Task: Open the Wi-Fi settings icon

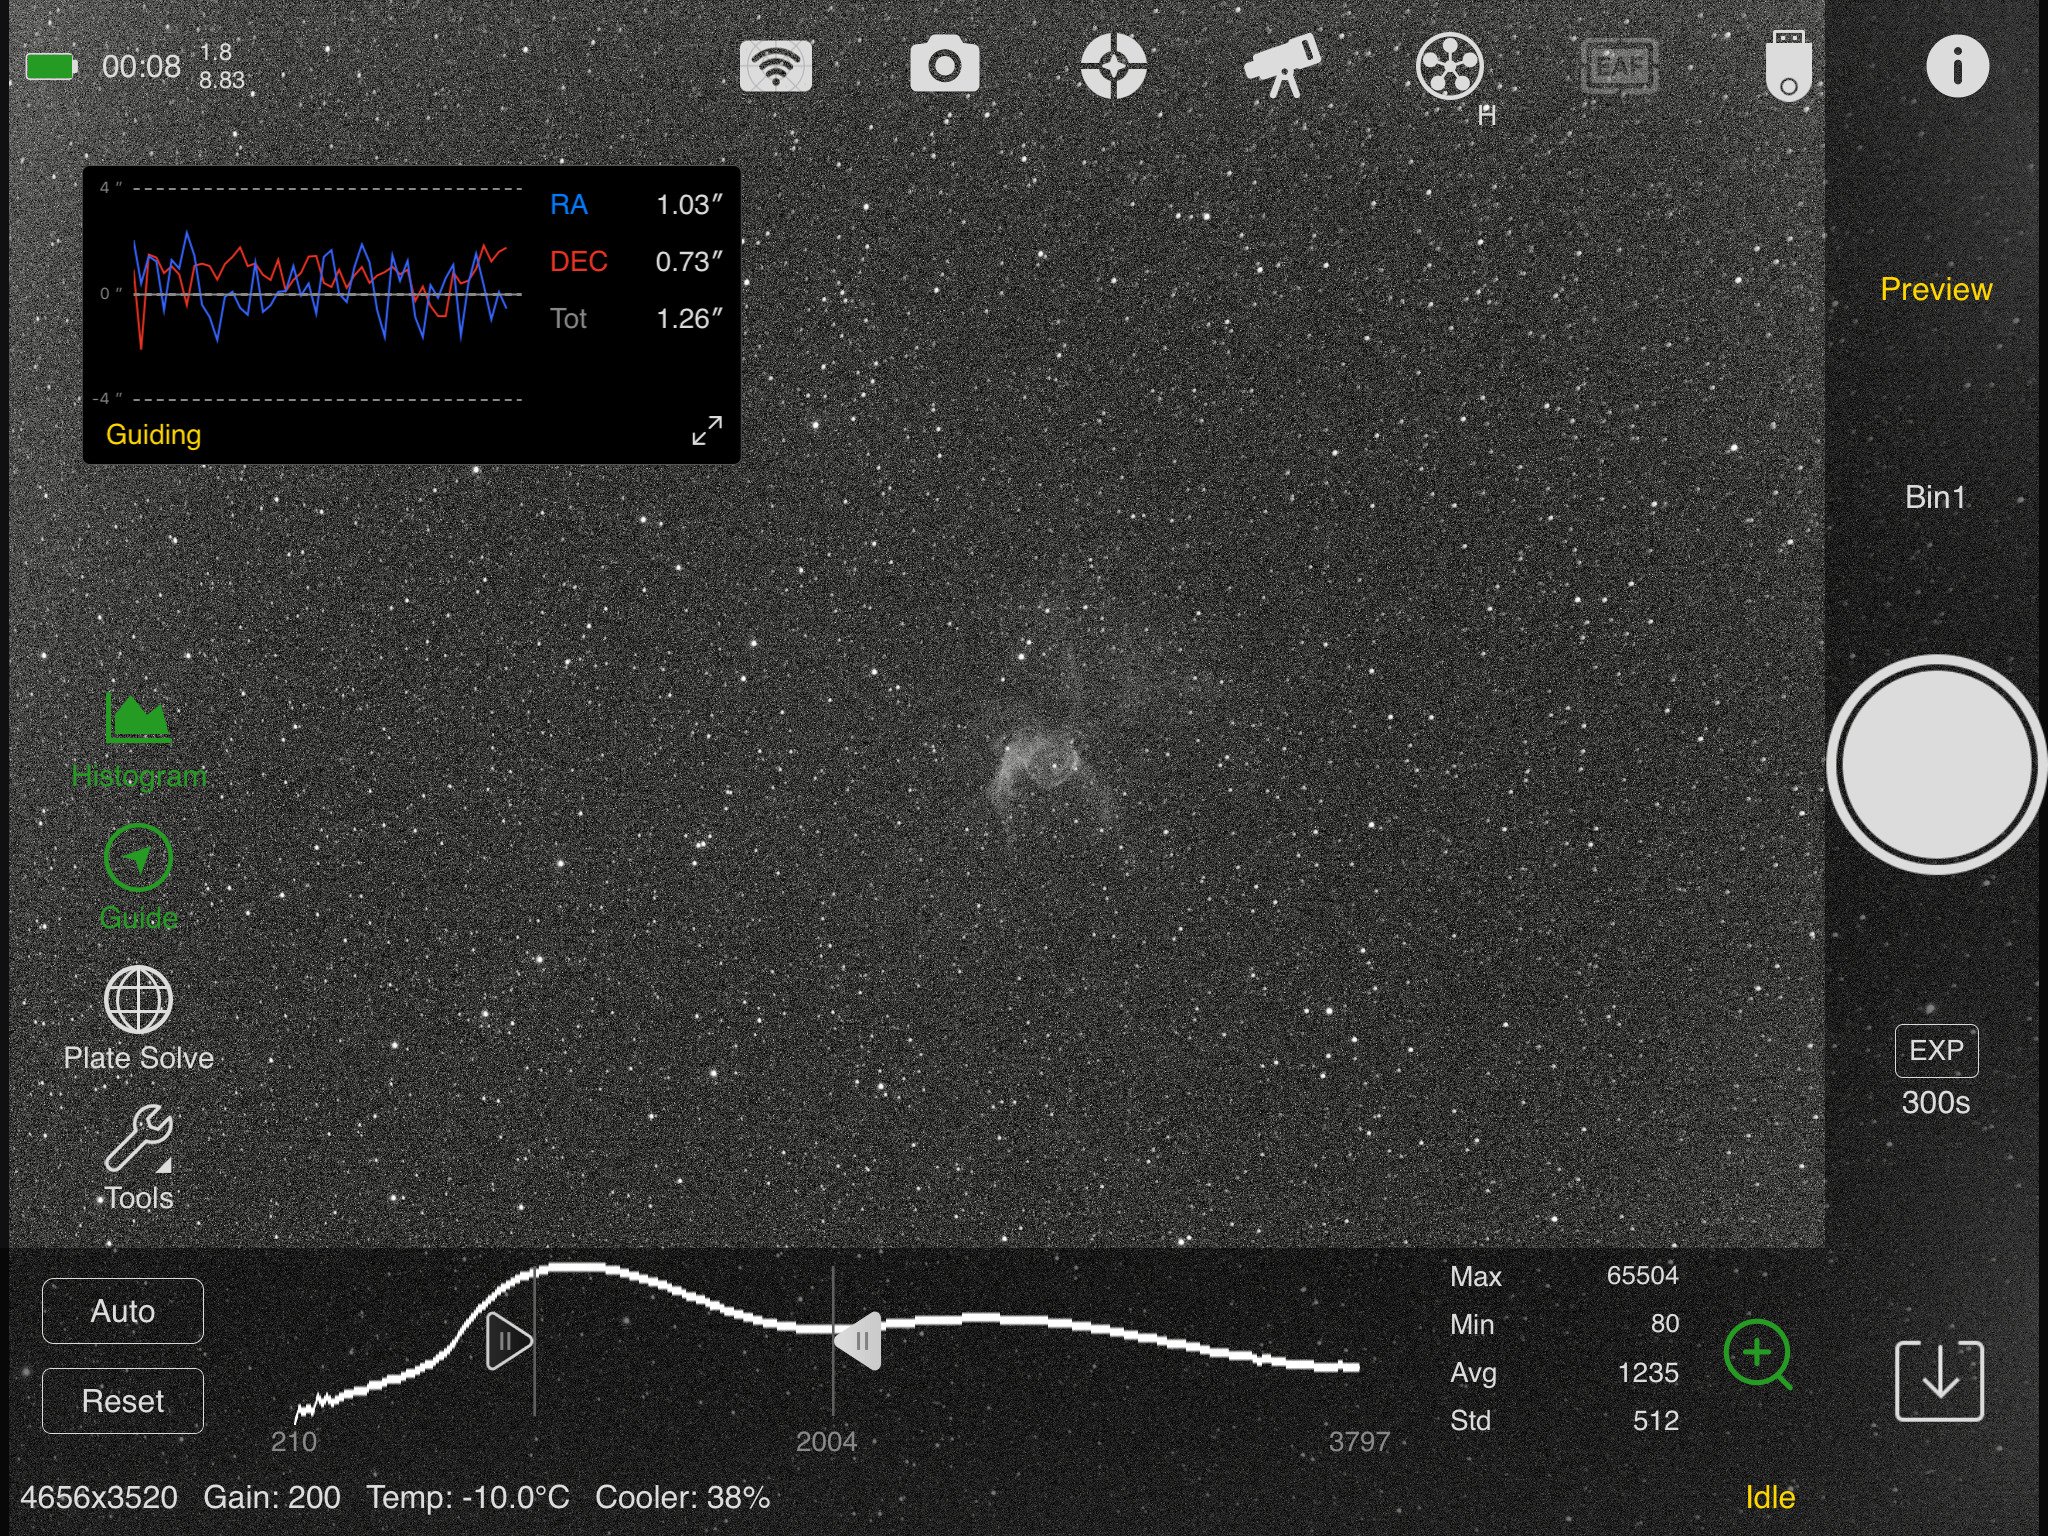Action: tap(775, 66)
